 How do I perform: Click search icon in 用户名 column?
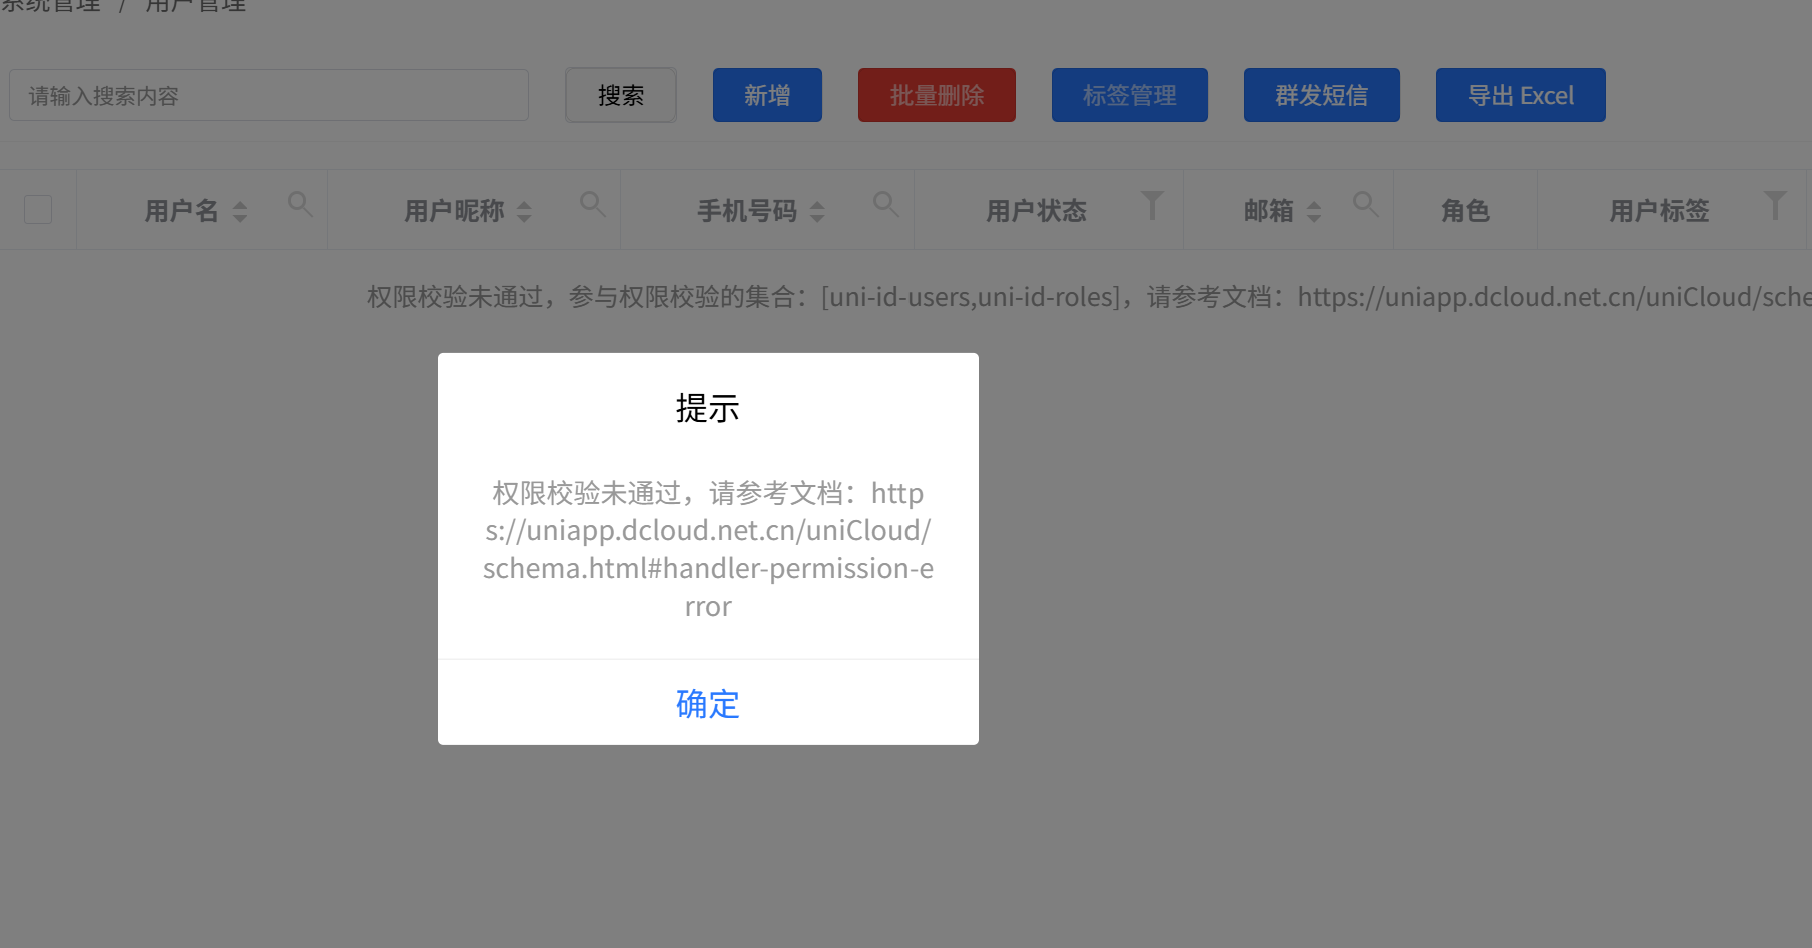point(300,205)
